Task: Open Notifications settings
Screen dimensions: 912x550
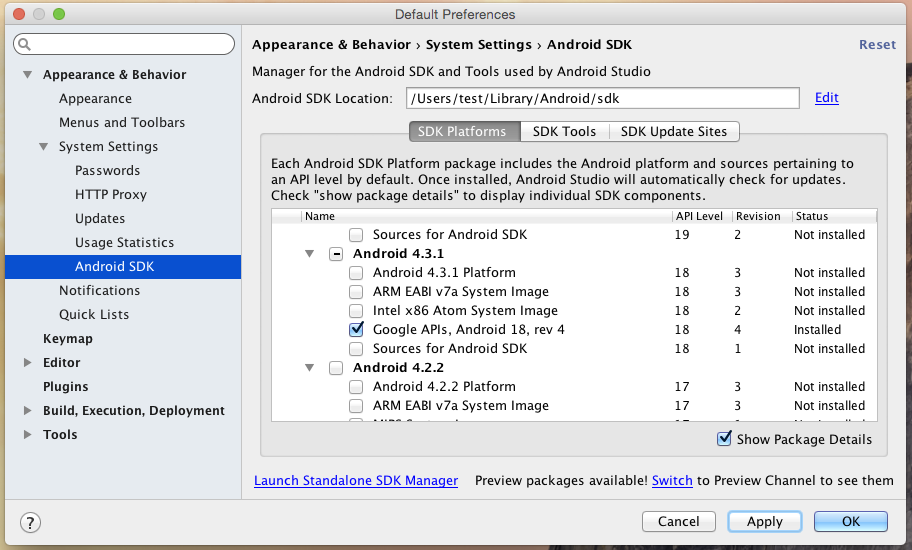Action: pos(99,291)
